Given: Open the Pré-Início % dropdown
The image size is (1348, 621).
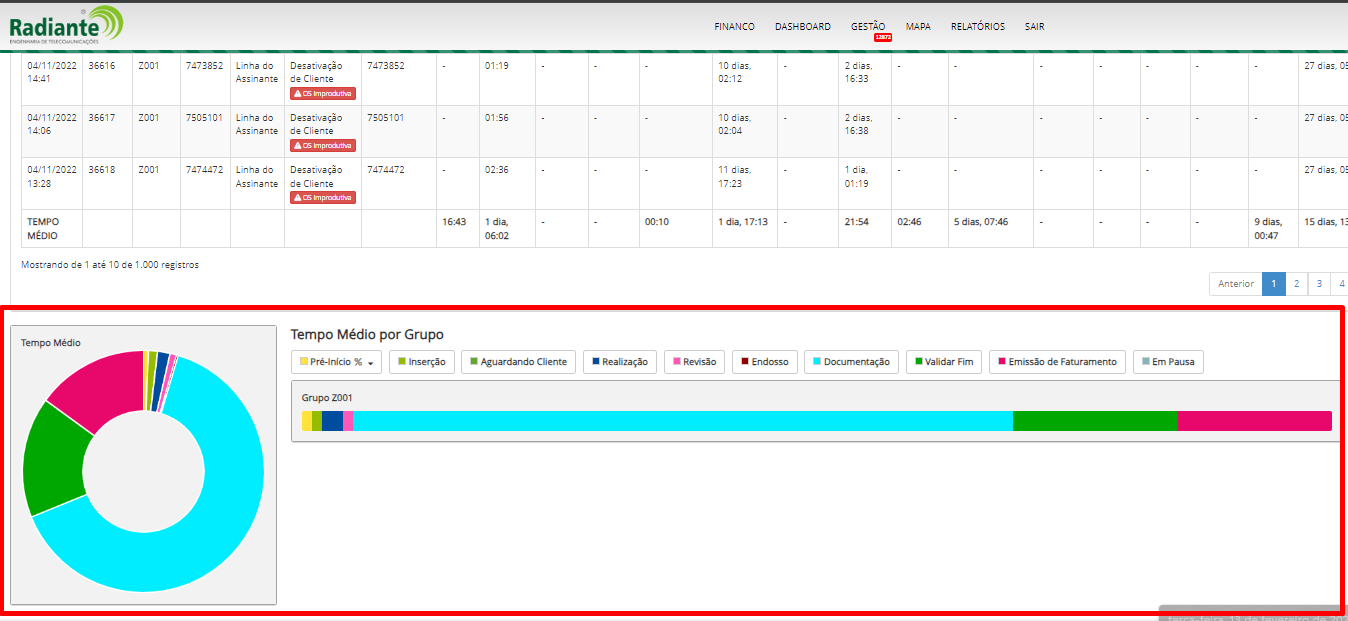Looking at the screenshot, I should point(336,362).
